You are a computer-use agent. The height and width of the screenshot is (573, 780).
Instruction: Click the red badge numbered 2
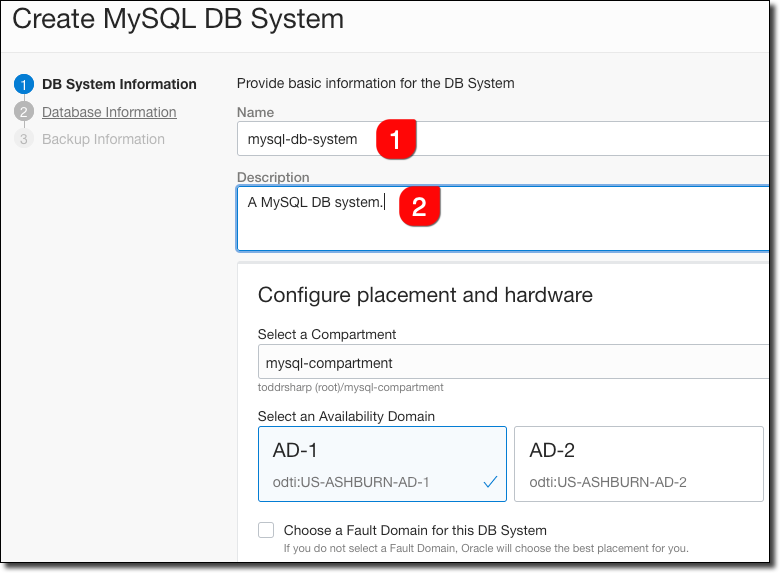coord(420,206)
